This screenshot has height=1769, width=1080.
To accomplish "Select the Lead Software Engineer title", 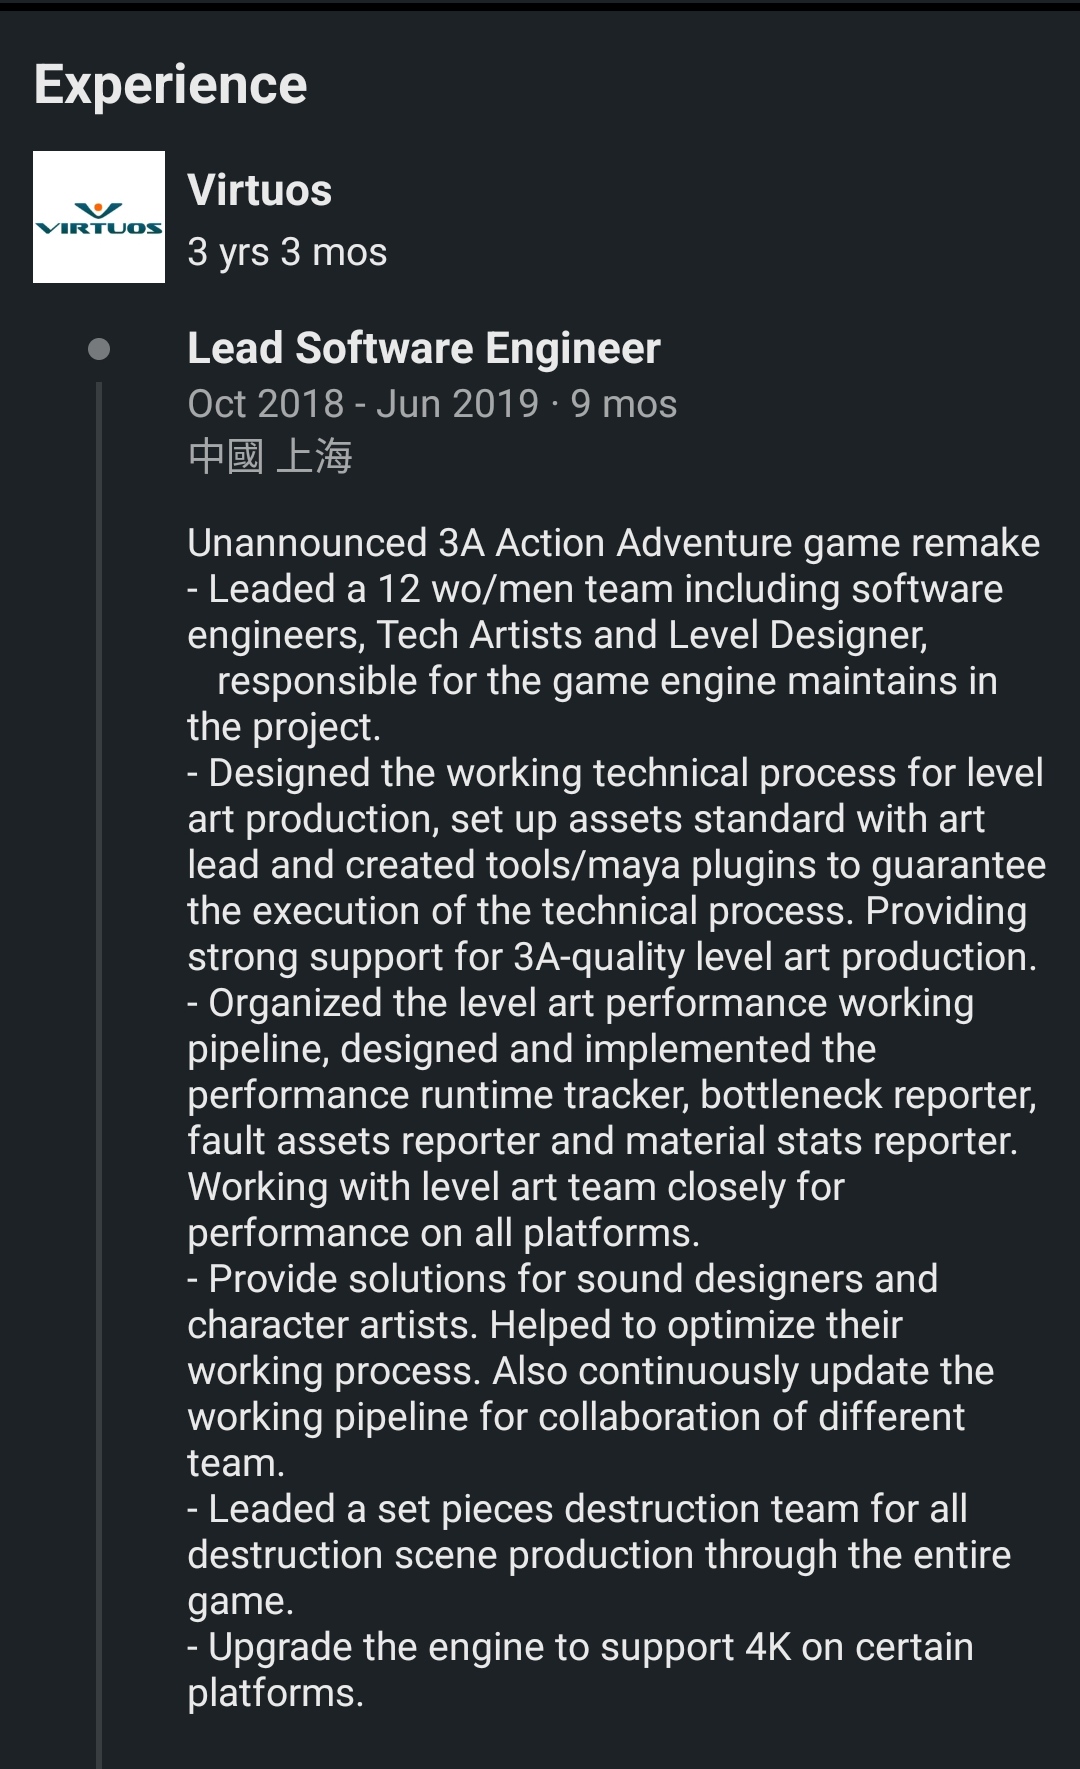I will tap(424, 348).
